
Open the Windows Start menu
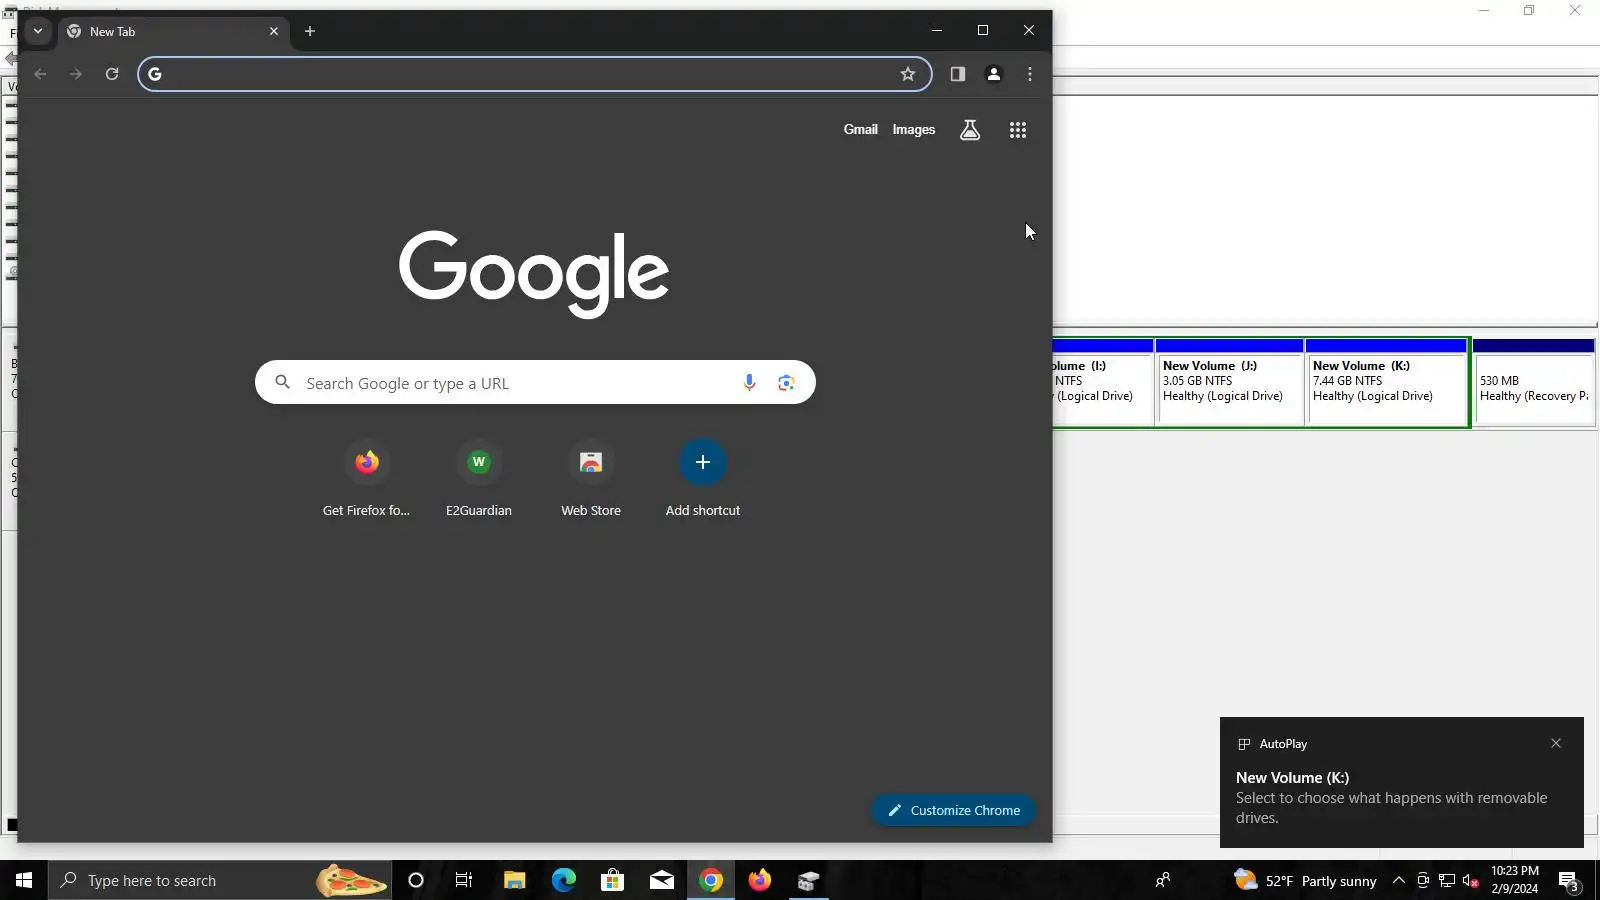coord(24,880)
